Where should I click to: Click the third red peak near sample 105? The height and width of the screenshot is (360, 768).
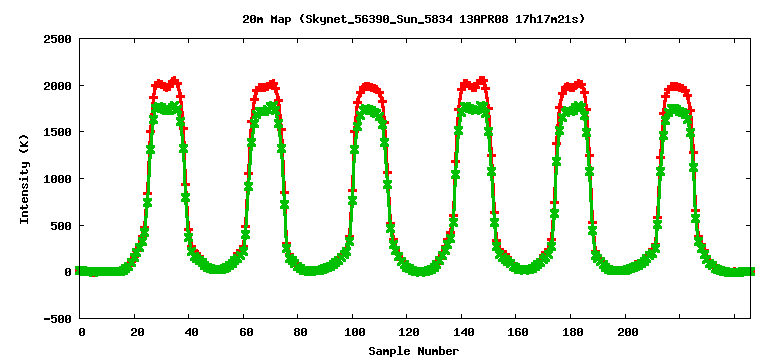tap(368, 88)
